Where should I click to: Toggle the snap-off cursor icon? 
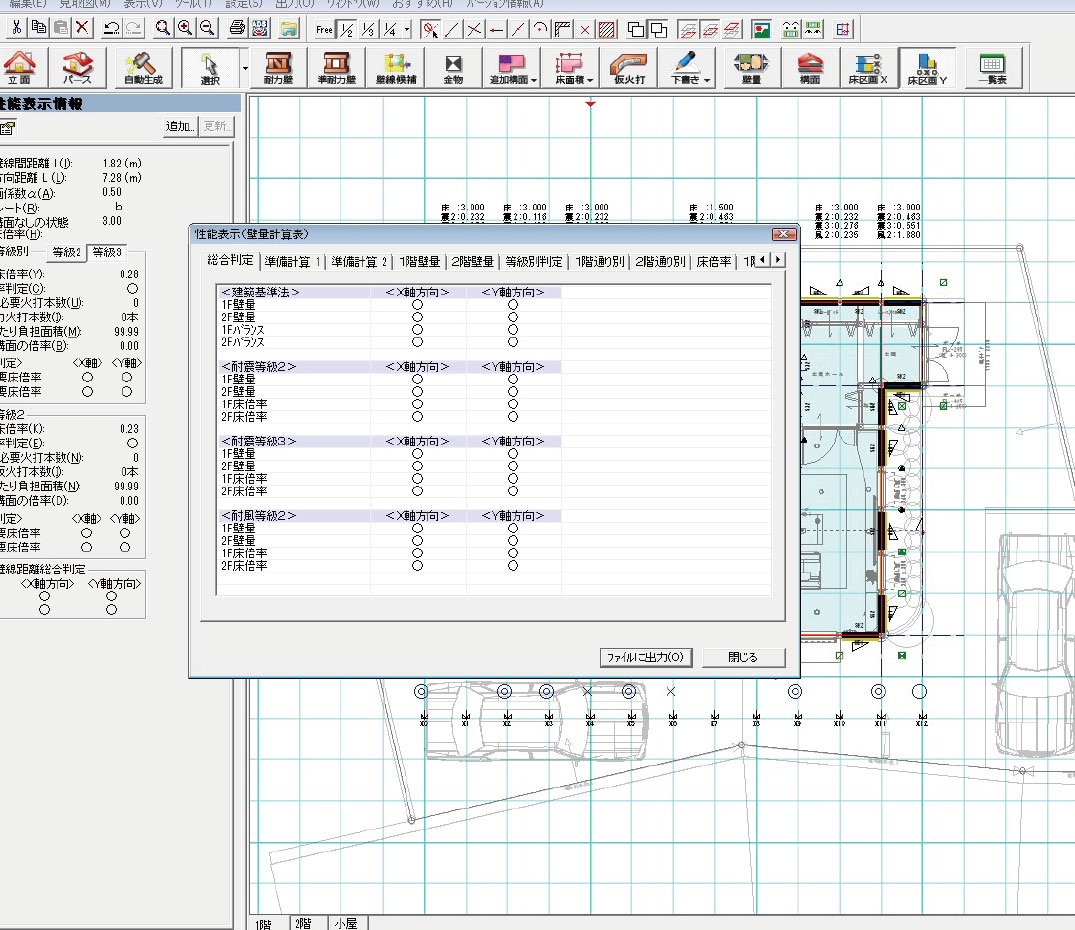tap(430, 29)
